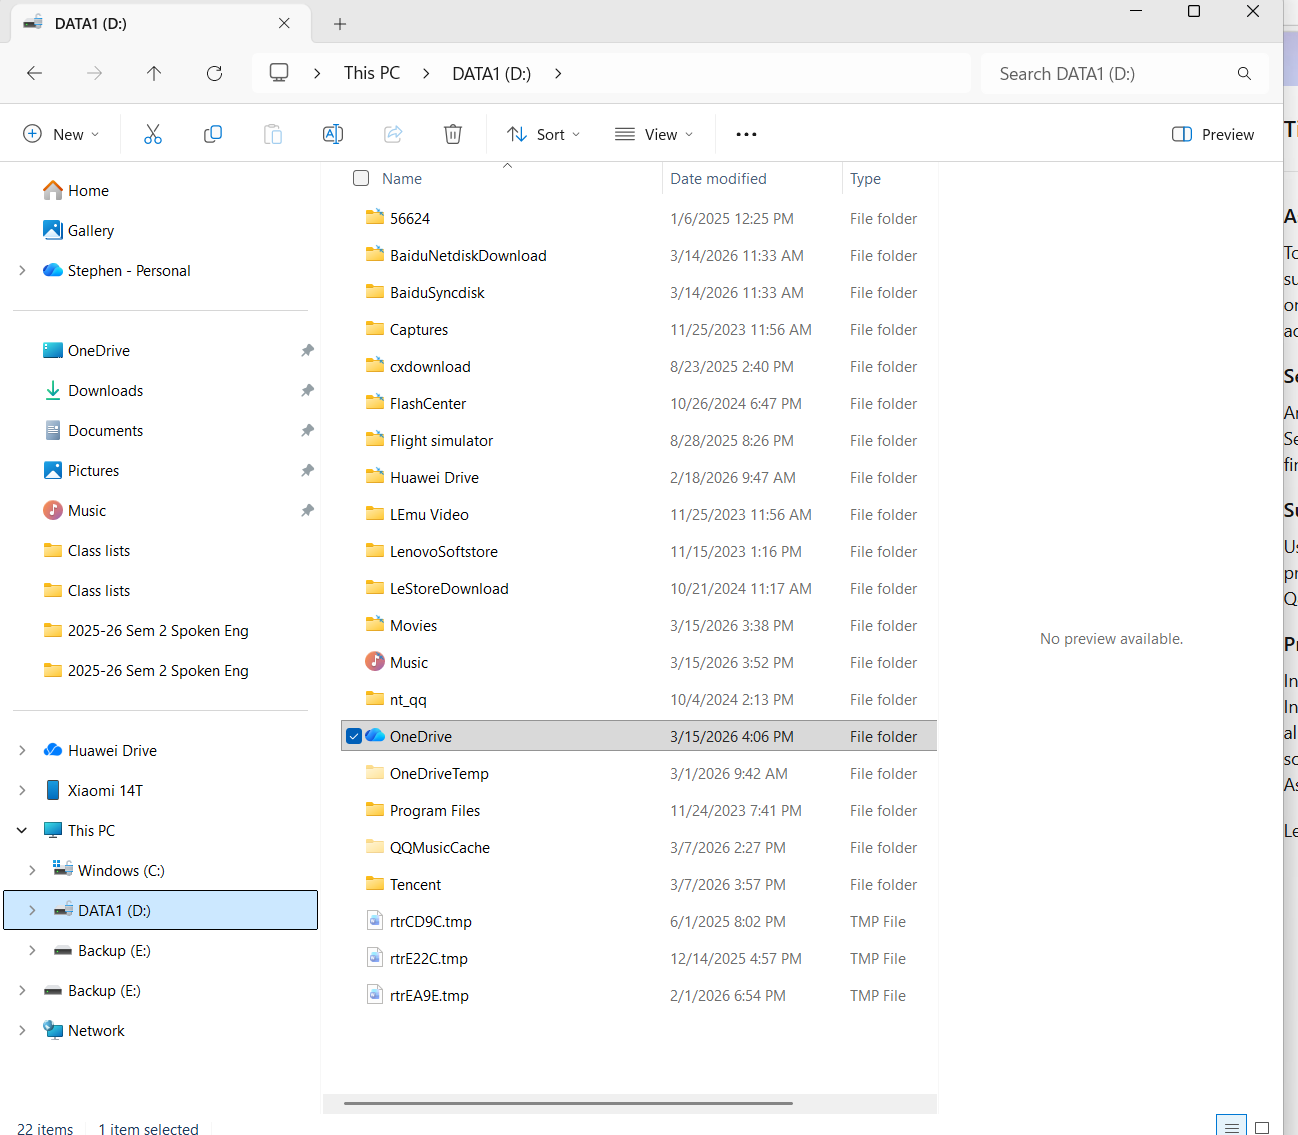Viewport: 1298px width, 1135px height.
Task: Click the Delete trash can icon
Action: coord(453,134)
